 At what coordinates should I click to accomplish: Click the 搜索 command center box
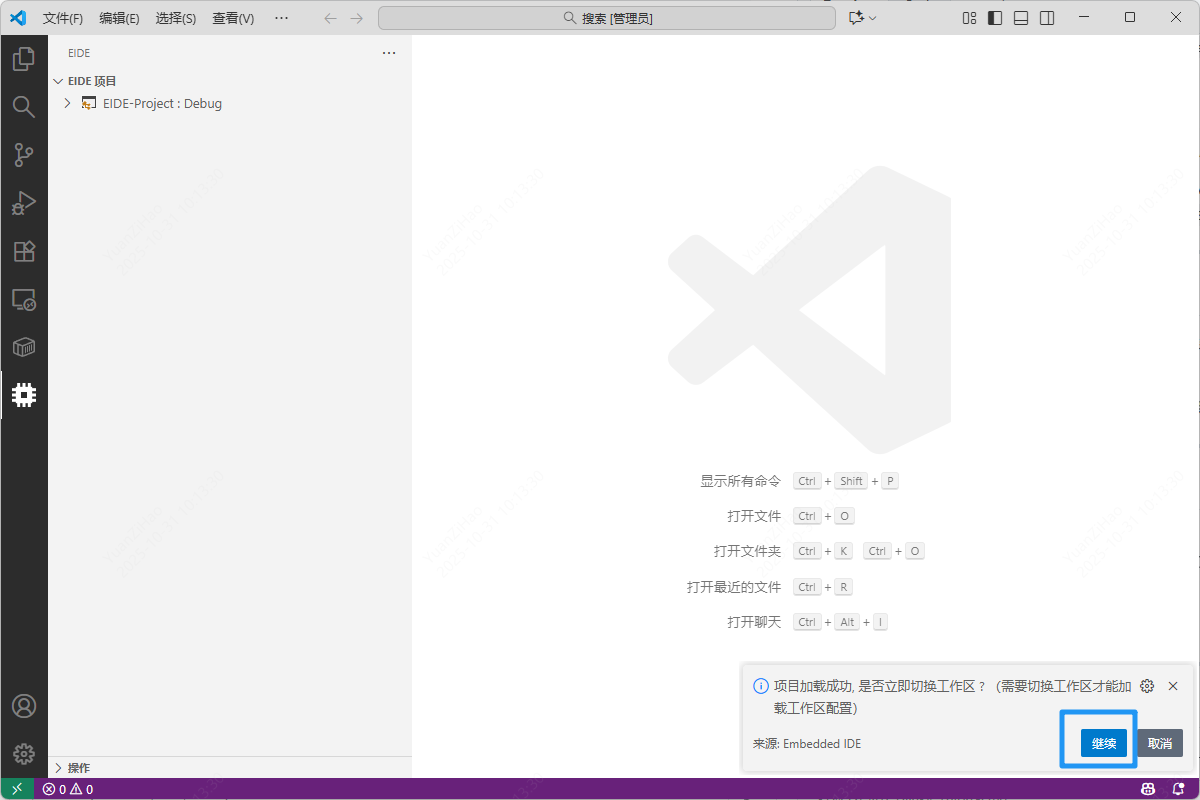607,18
